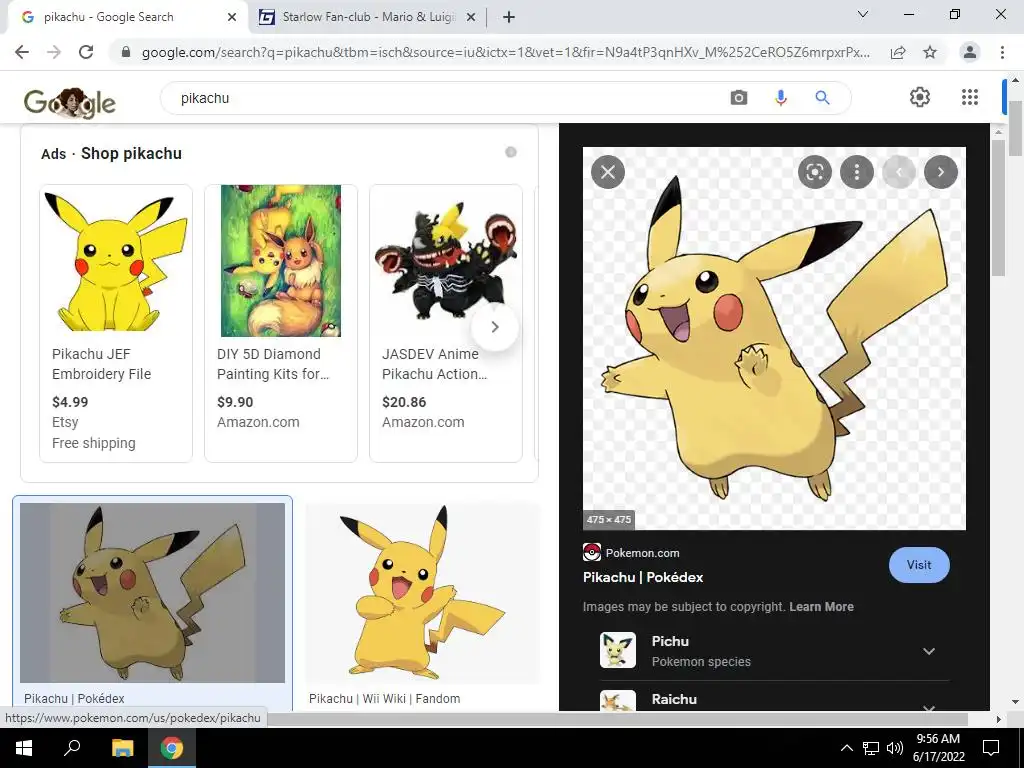Screen dimensions: 1024x768
Task: Click the Pokemon.com pokeball favicon
Action: 592,552
